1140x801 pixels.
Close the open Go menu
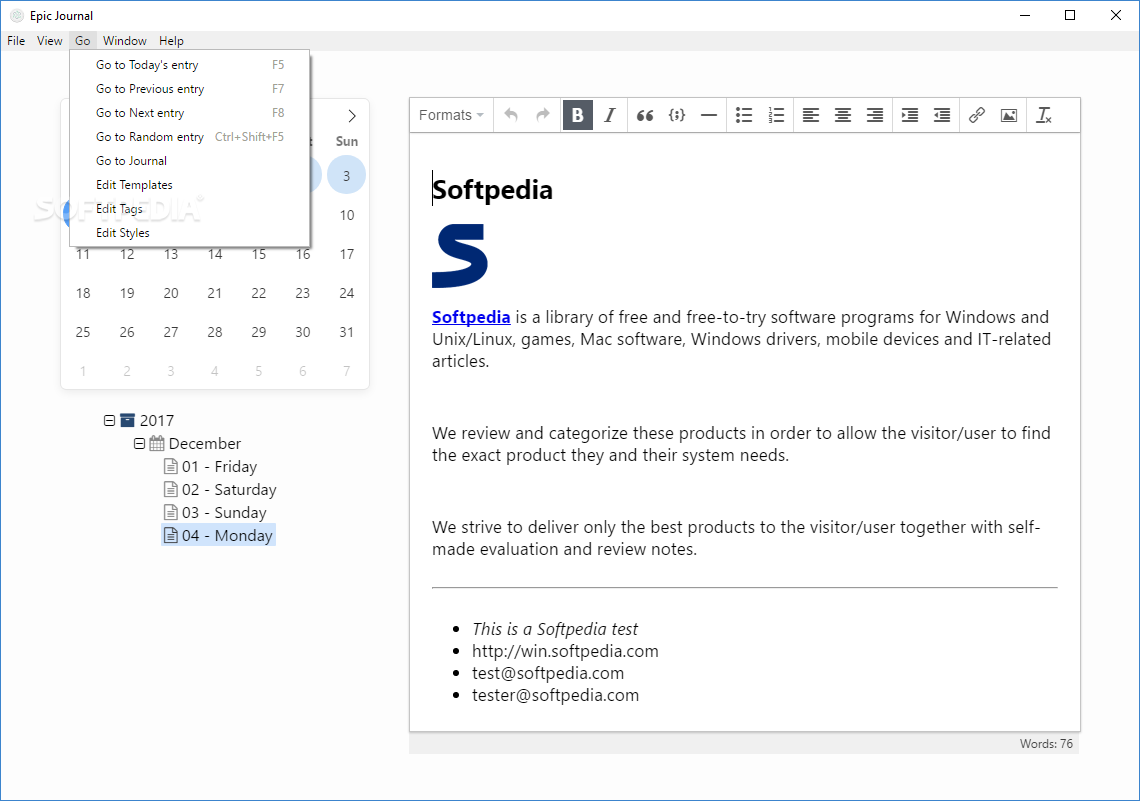click(x=83, y=41)
